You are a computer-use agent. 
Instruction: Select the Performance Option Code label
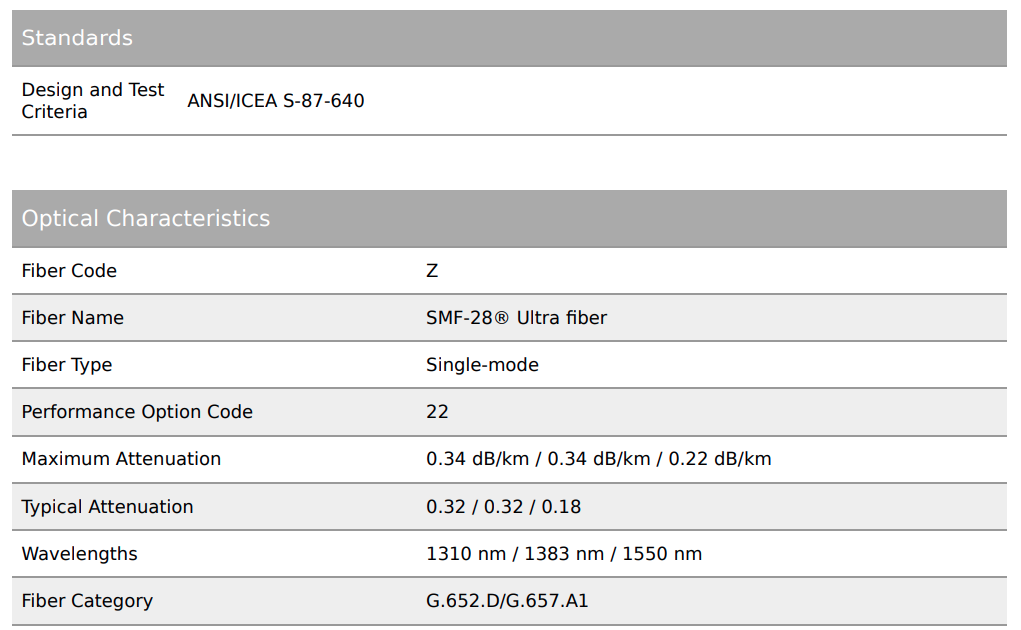(137, 412)
